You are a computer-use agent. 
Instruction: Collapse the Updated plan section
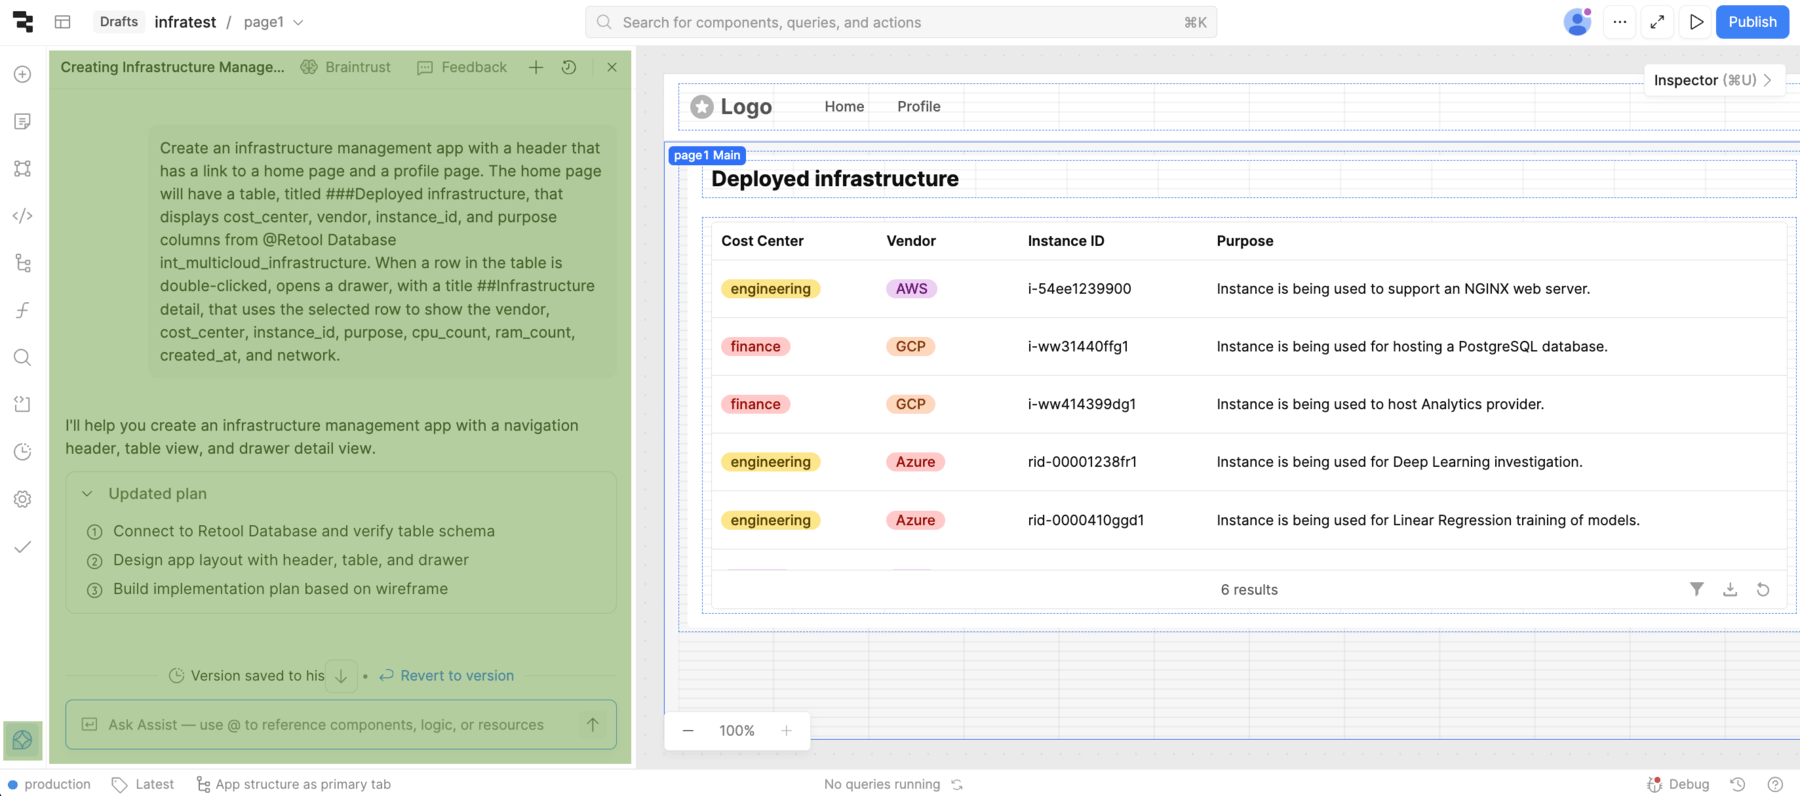tap(87, 494)
